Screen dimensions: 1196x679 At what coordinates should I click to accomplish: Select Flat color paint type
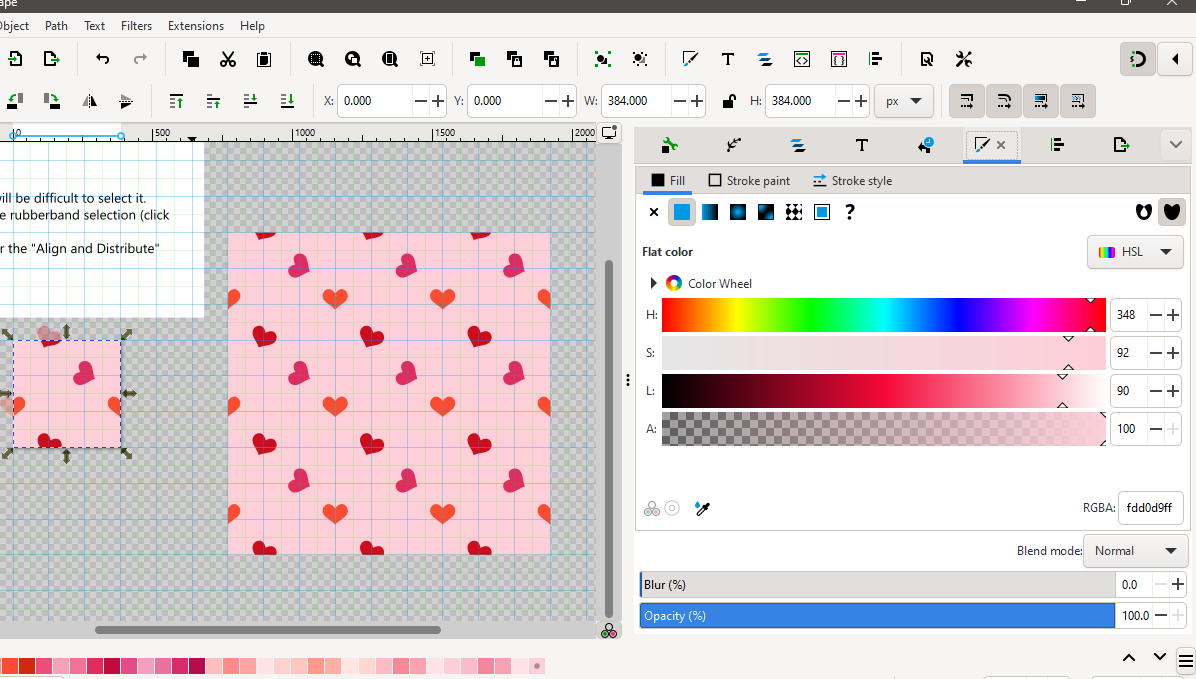[x=682, y=212]
